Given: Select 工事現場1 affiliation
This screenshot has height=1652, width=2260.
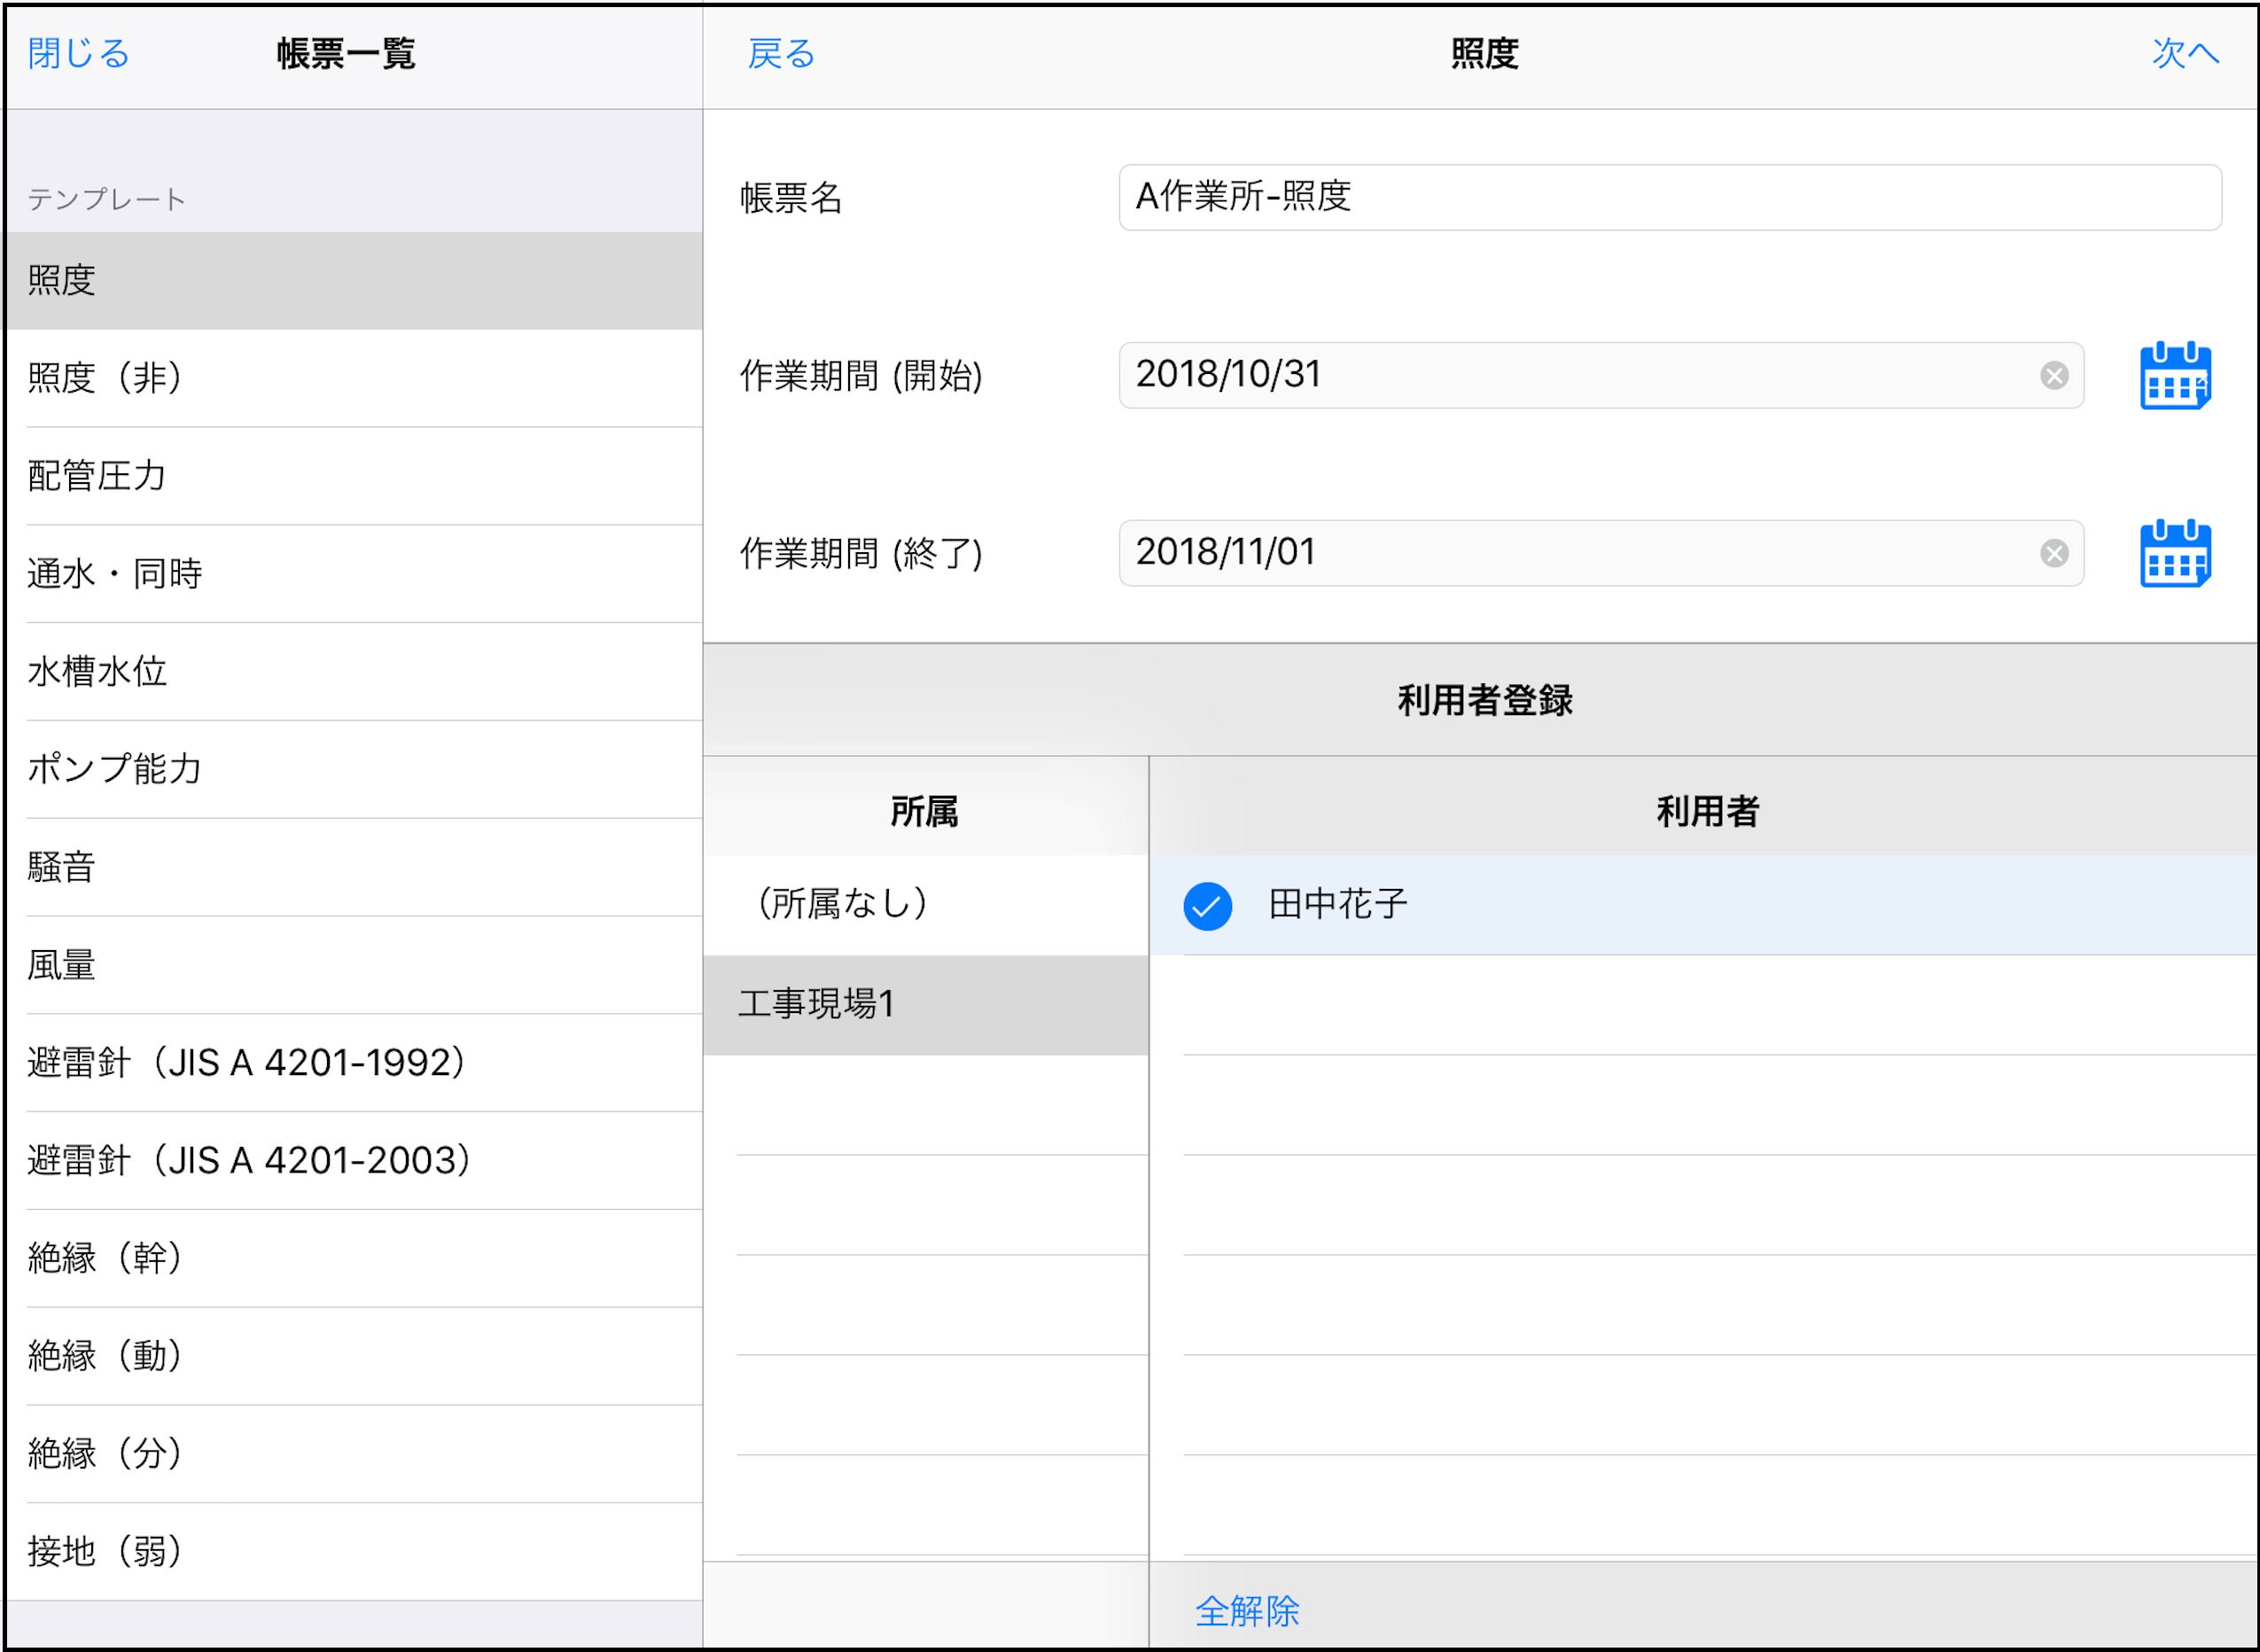Looking at the screenshot, I should (924, 1004).
